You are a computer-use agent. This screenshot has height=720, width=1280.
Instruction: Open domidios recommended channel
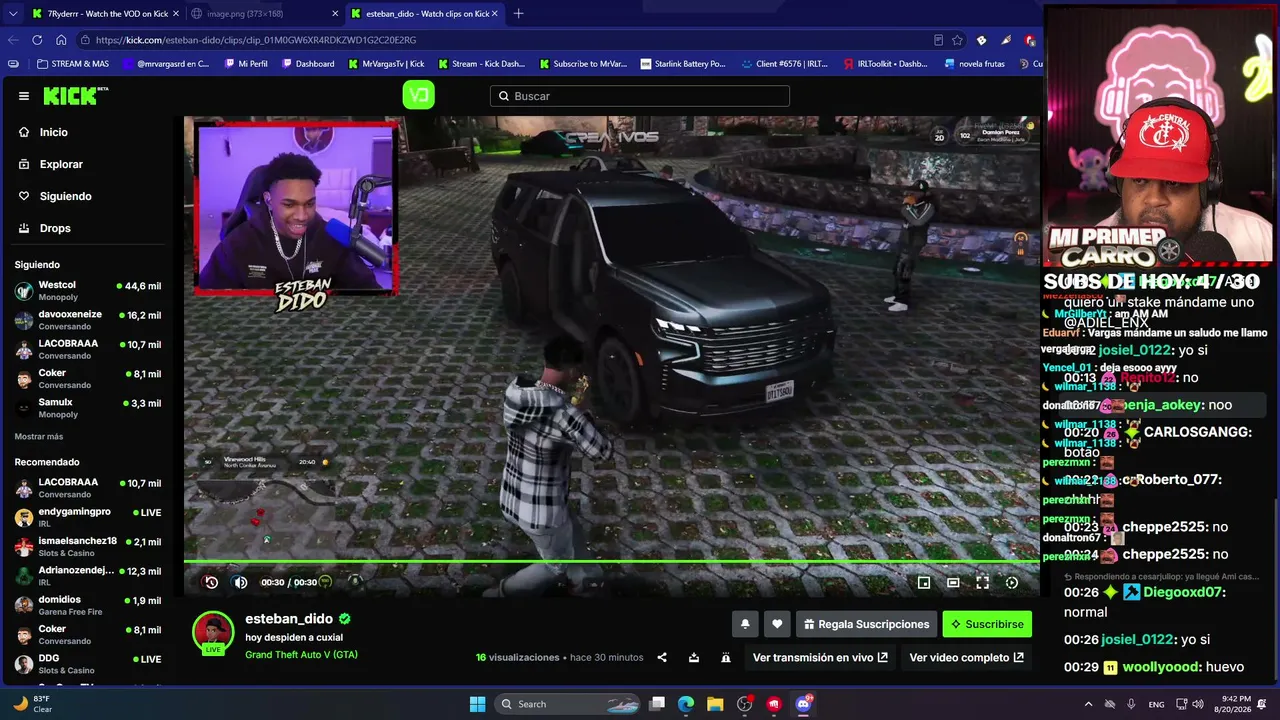(x=88, y=606)
